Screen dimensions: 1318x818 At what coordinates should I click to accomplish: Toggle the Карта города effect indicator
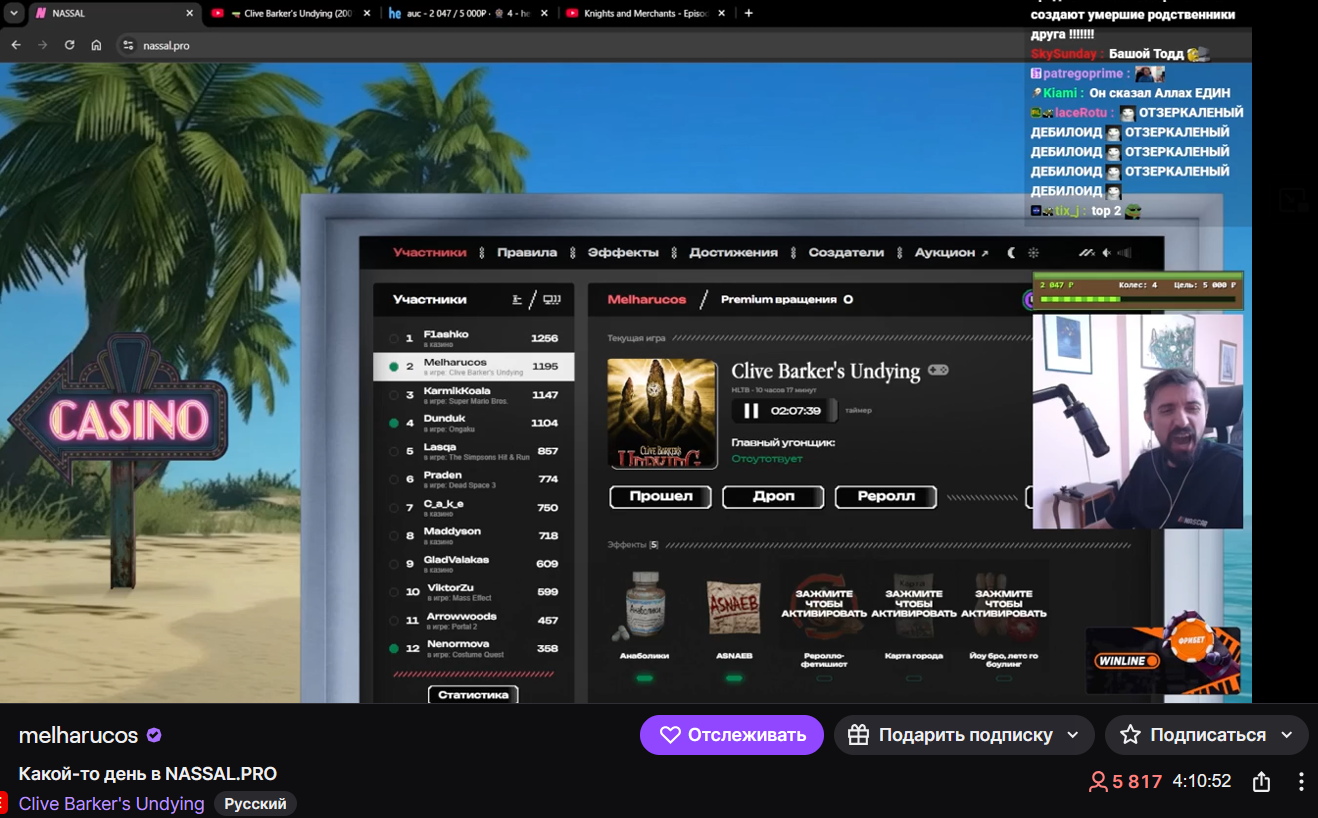914,678
